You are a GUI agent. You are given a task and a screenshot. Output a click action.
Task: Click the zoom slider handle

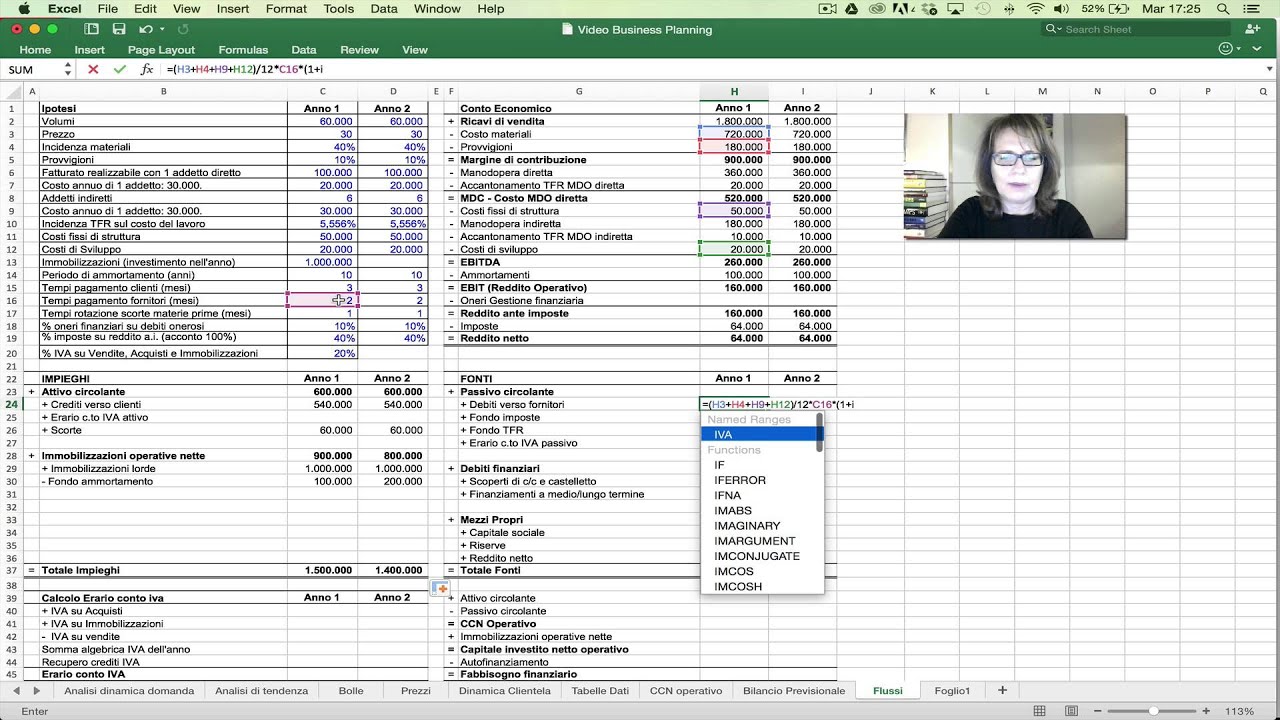tap(1153, 711)
